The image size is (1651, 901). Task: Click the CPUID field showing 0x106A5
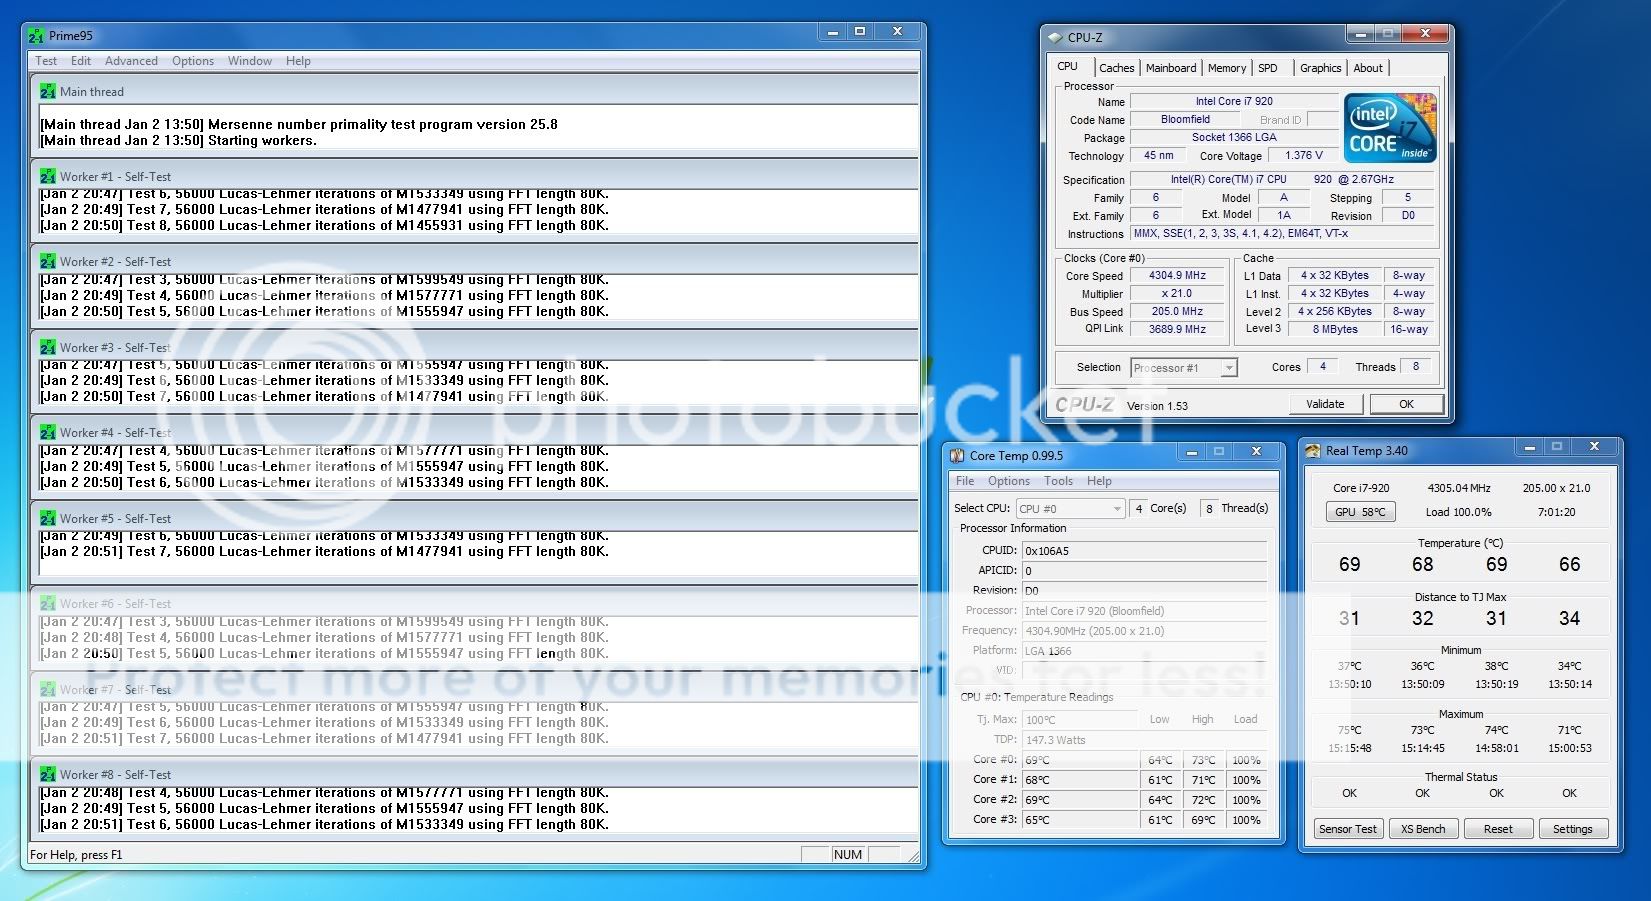point(1145,551)
